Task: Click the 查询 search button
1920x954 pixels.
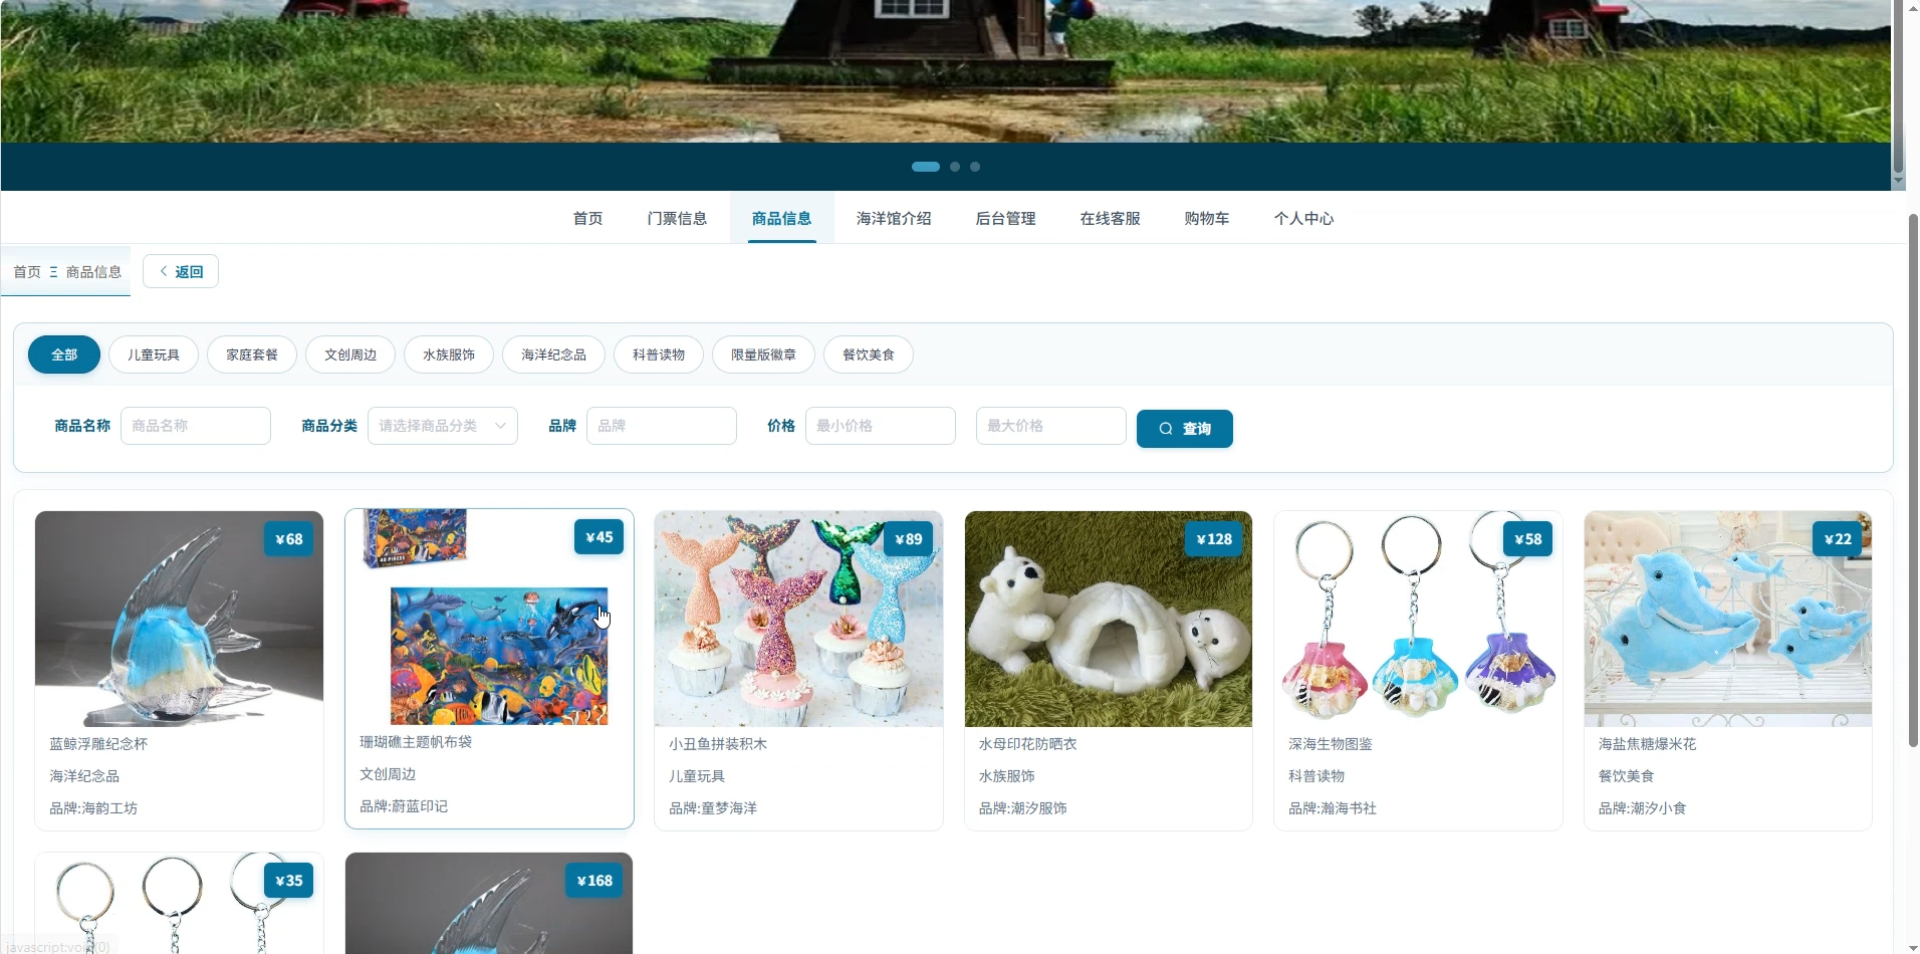Action: tap(1185, 429)
